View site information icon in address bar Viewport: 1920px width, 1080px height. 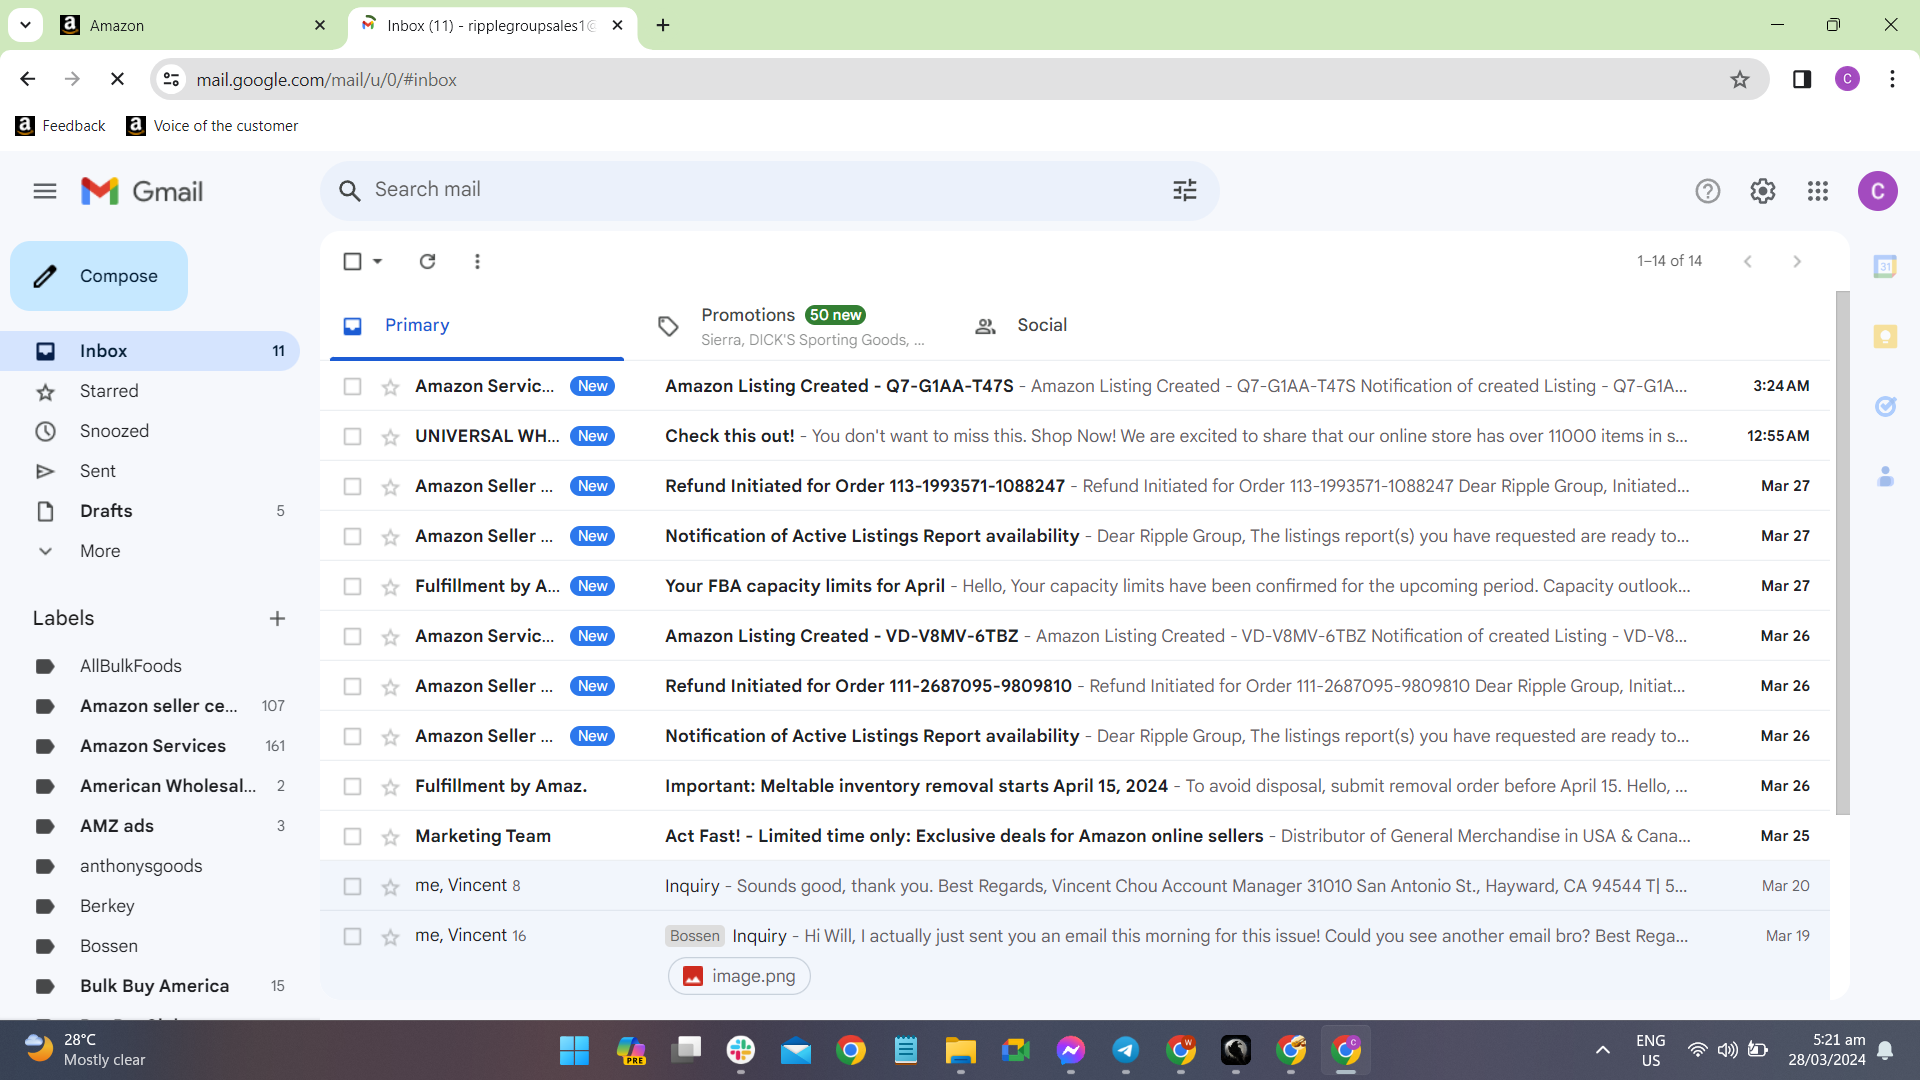(x=172, y=79)
